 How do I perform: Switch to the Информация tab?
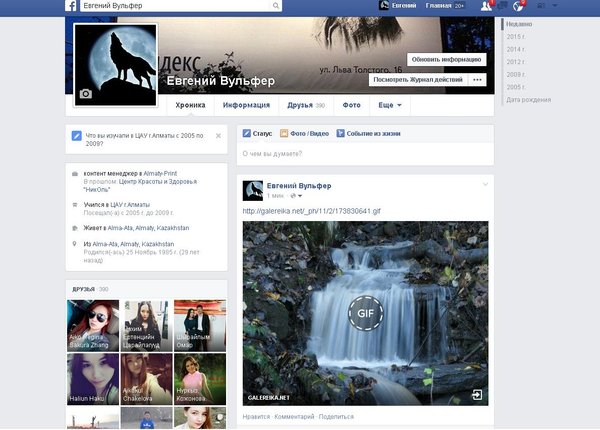click(246, 104)
